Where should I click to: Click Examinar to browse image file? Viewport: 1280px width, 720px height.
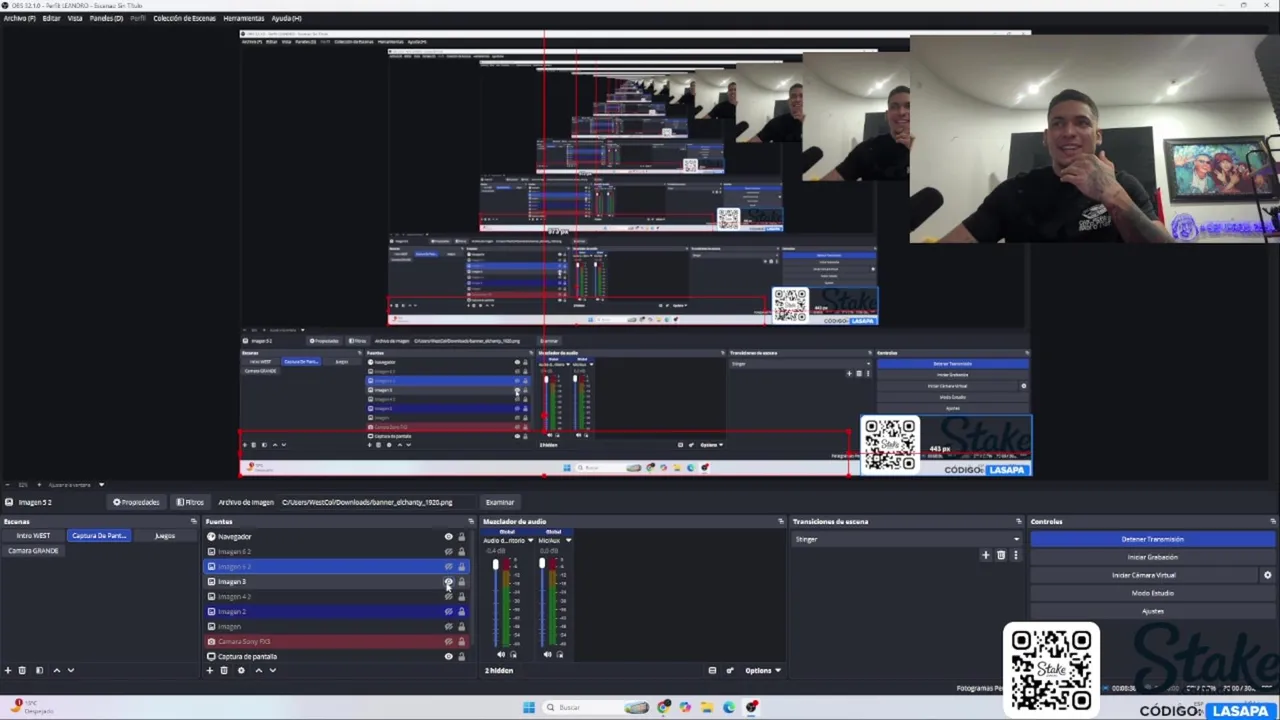point(500,502)
